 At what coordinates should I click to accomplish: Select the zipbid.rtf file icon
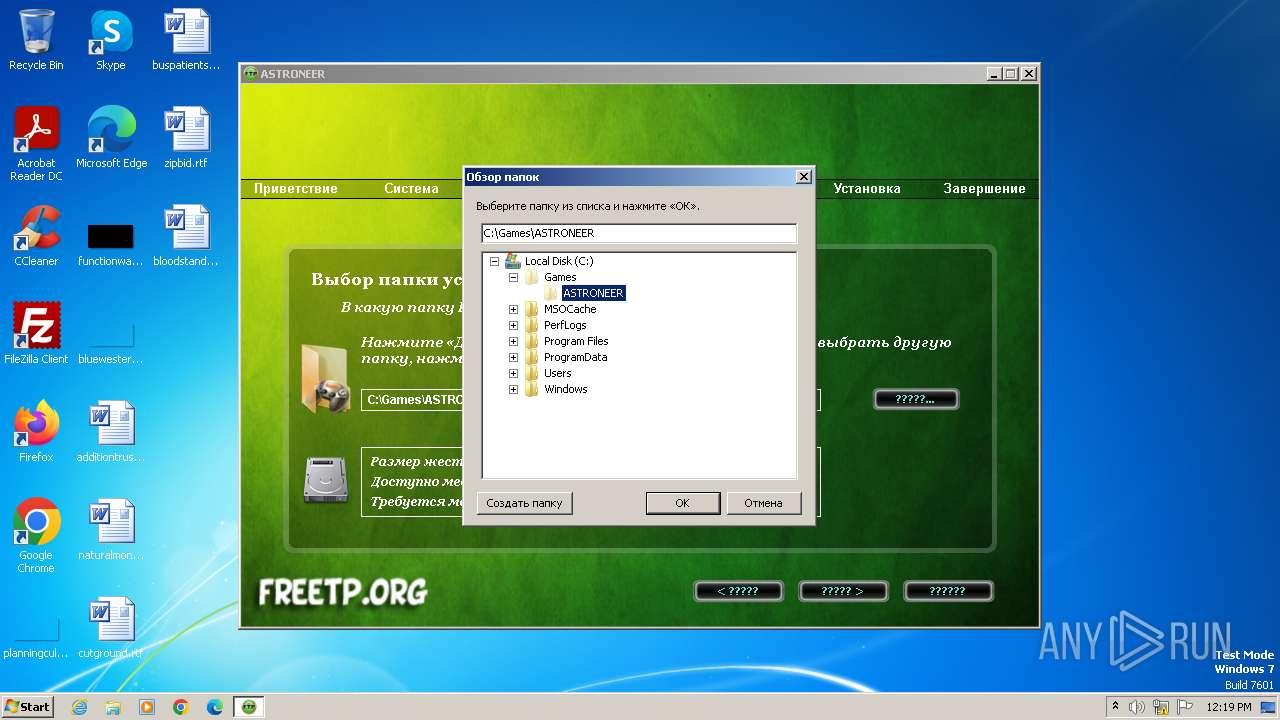click(186, 138)
